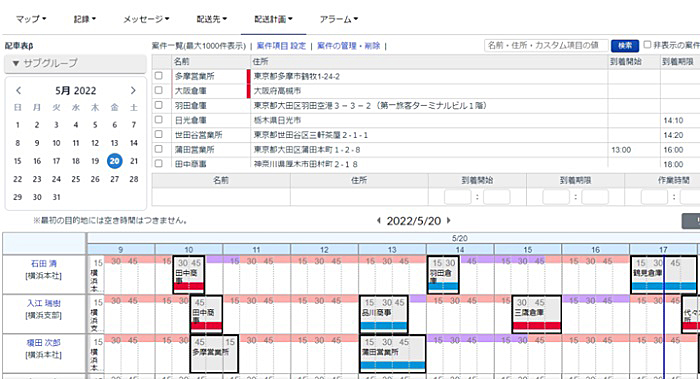Select calendar date 1
This screenshot has width=700, height=379.
pyautogui.click(x=17, y=125)
